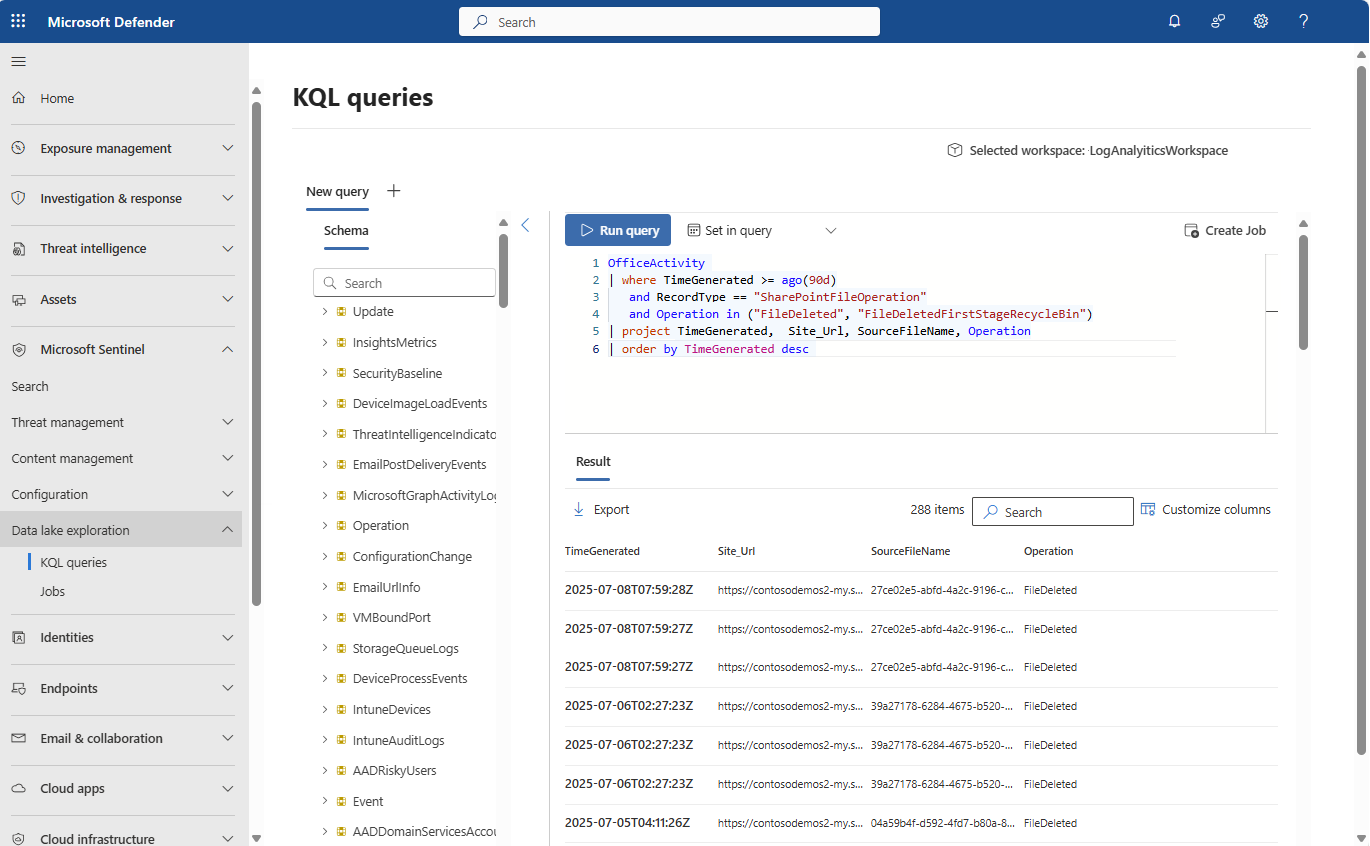Click the workspace icon beside LogAnalyticsWorkspace
This screenshot has height=846, width=1370.
click(954, 149)
